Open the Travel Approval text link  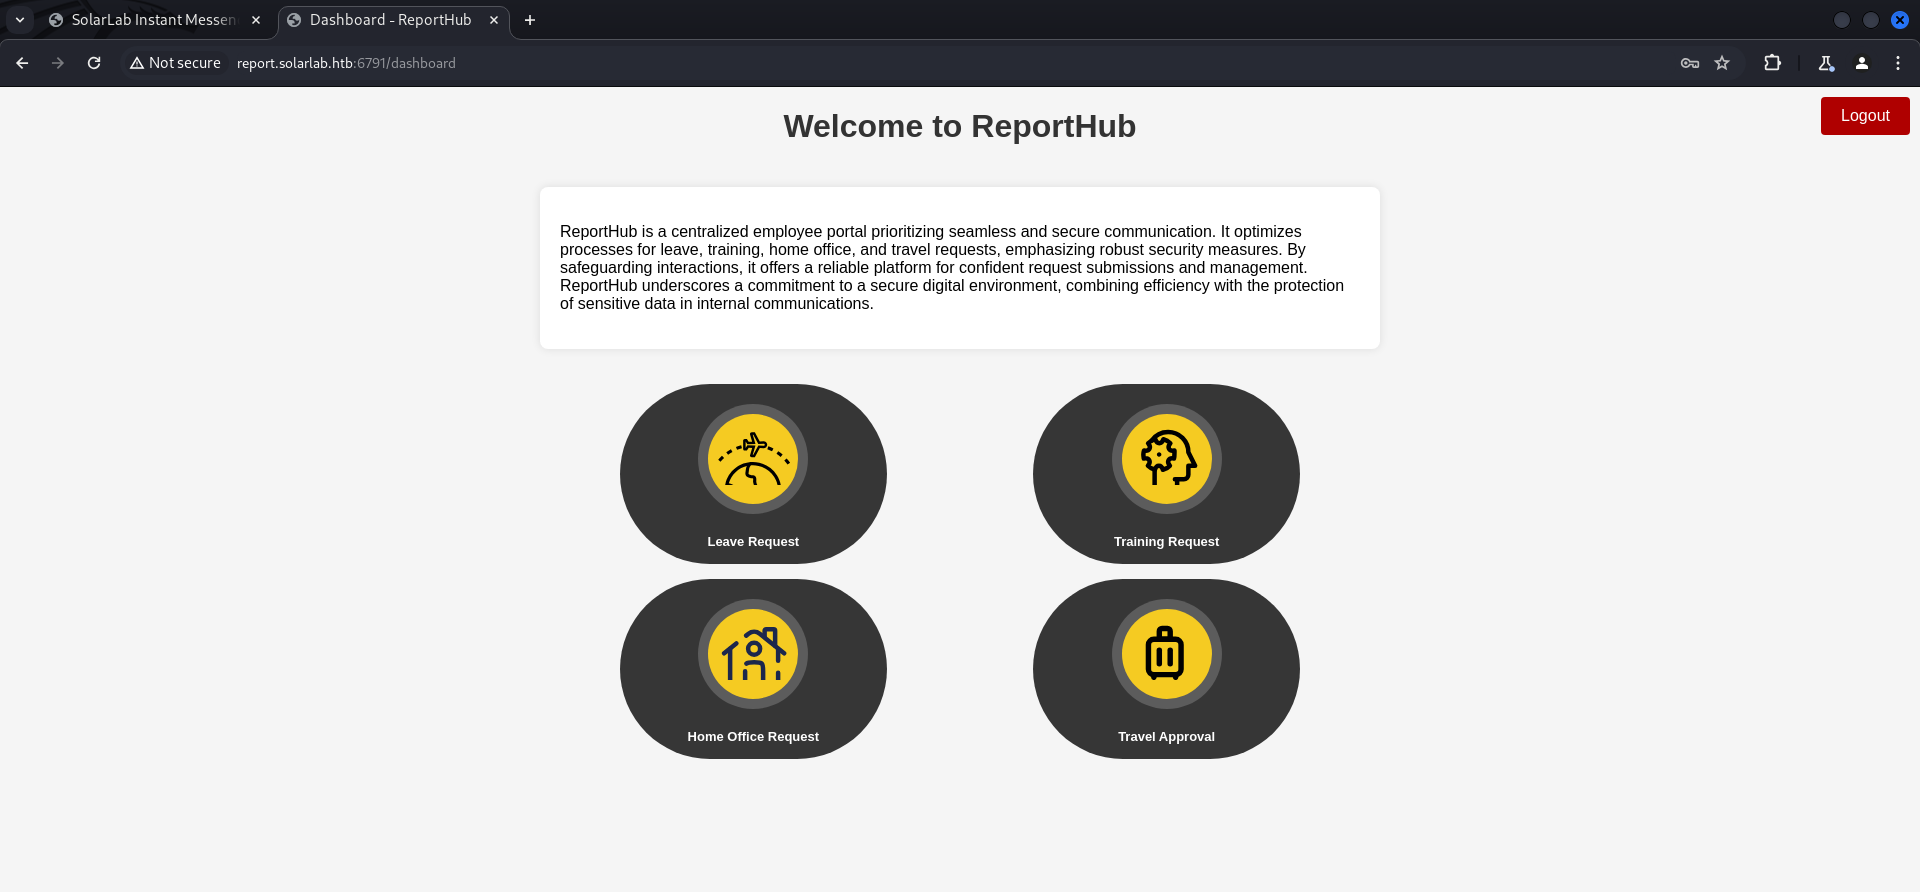coord(1166,737)
